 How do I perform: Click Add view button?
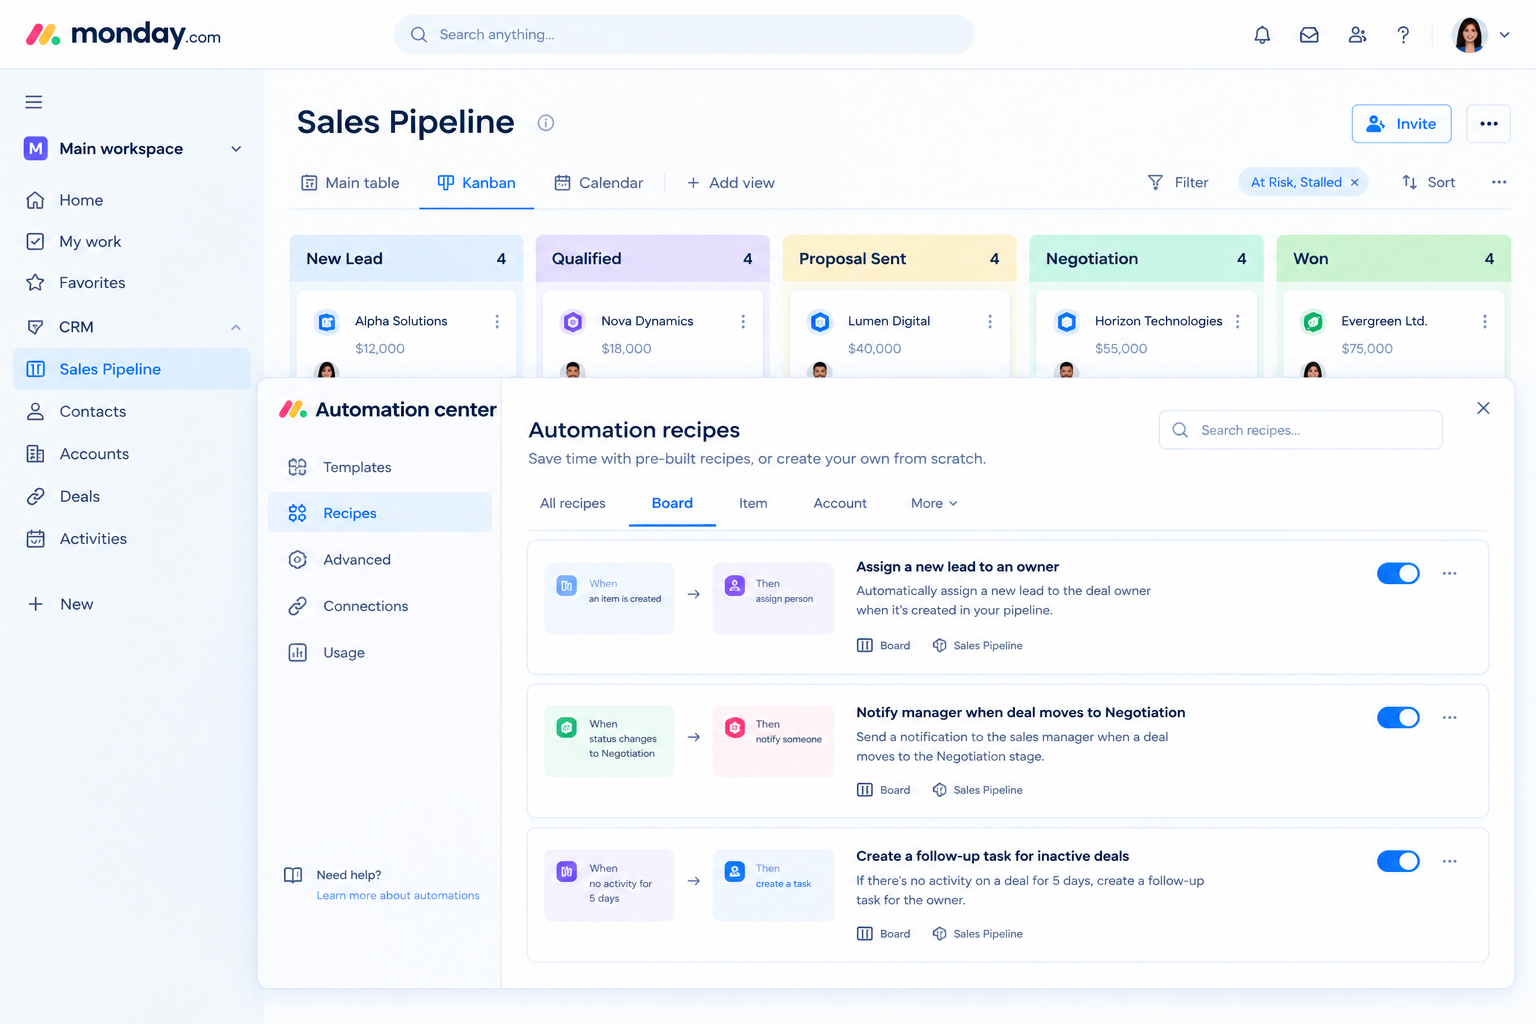[x=730, y=183]
